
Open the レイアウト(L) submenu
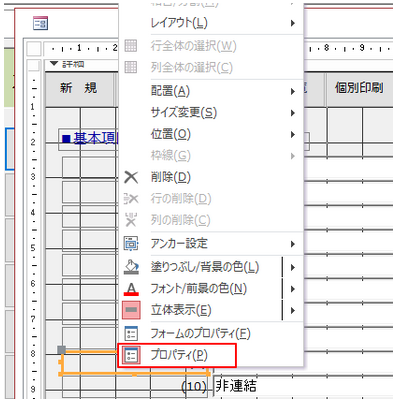coord(211,23)
